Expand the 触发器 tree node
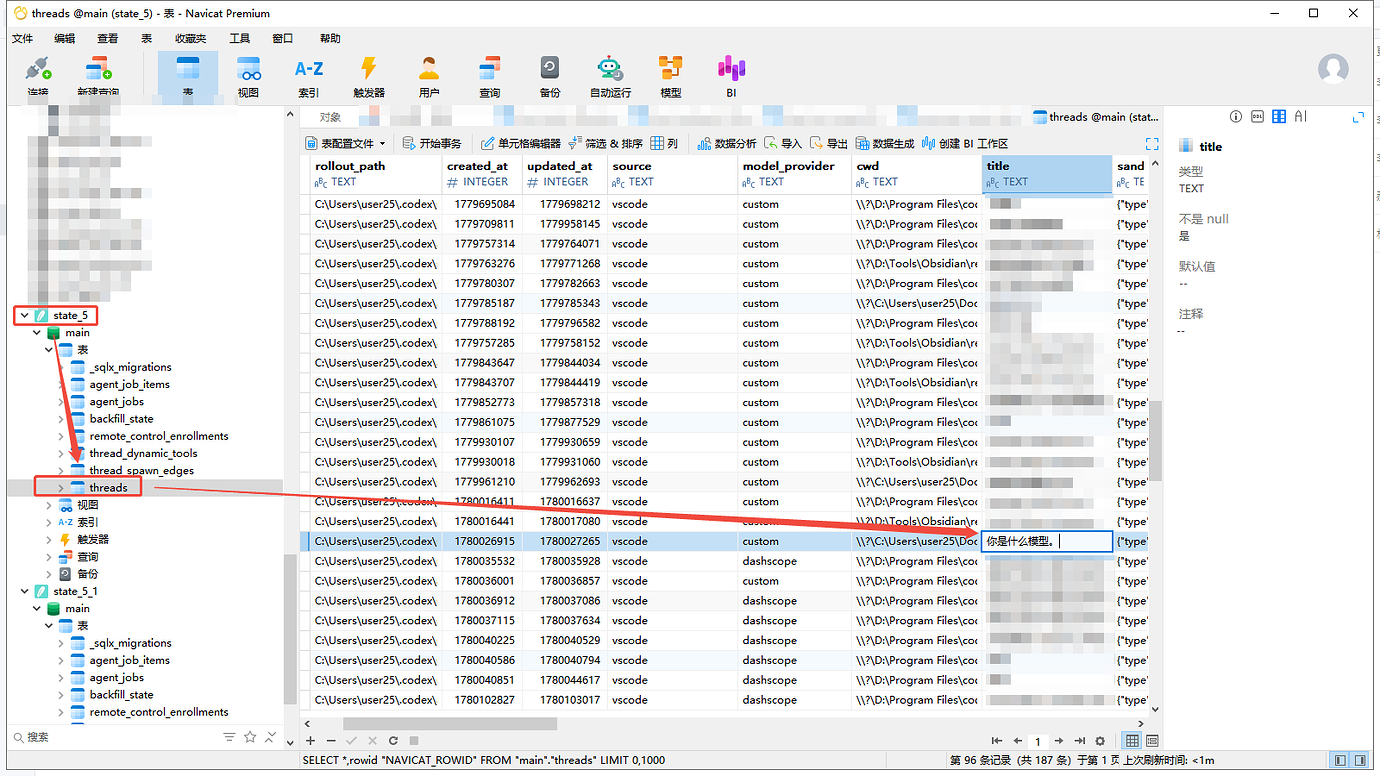The image size is (1380, 776). 49,540
